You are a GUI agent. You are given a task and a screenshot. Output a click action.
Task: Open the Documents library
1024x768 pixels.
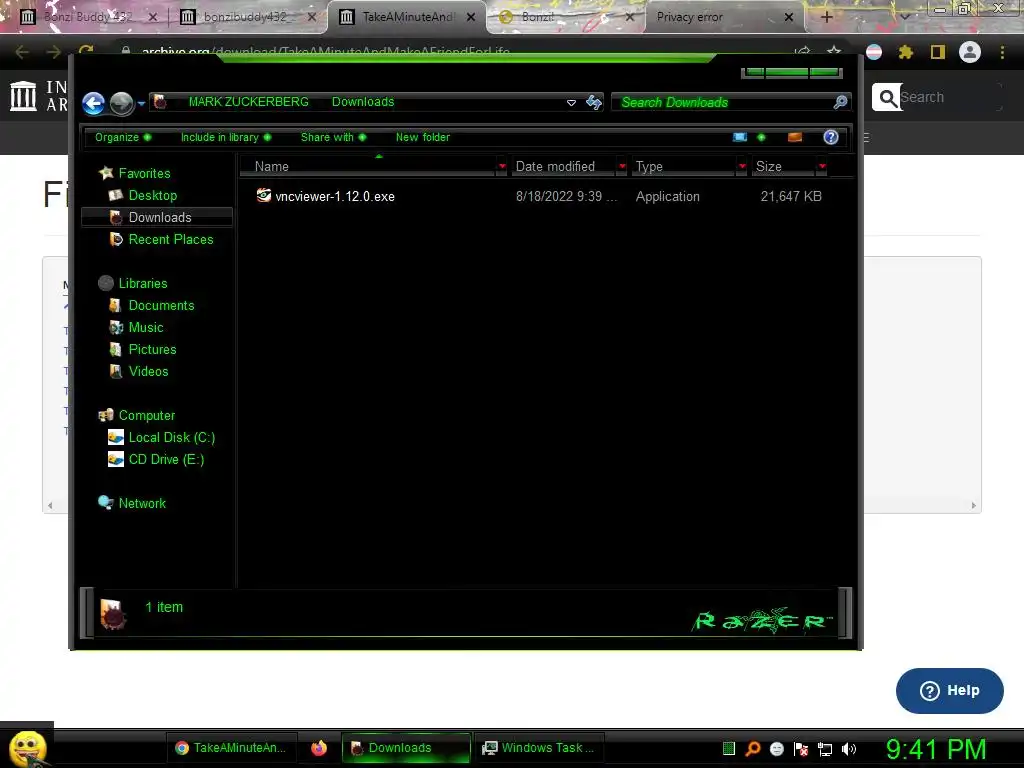[x=161, y=306]
